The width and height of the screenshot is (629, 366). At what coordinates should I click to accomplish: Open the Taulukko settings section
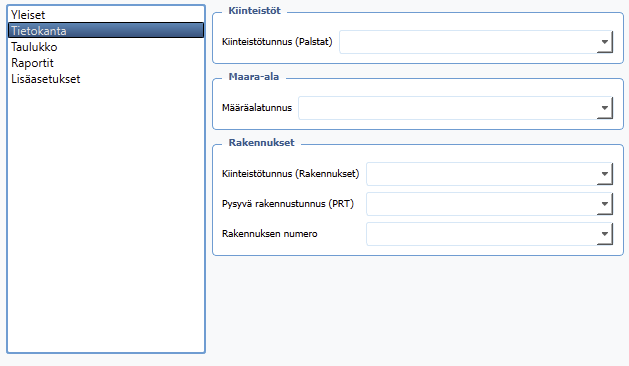pyautogui.click(x=106, y=47)
